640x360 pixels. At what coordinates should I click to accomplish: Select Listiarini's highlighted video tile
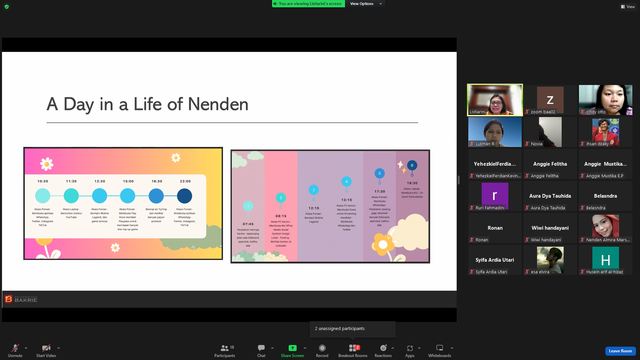(x=495, y=100)
